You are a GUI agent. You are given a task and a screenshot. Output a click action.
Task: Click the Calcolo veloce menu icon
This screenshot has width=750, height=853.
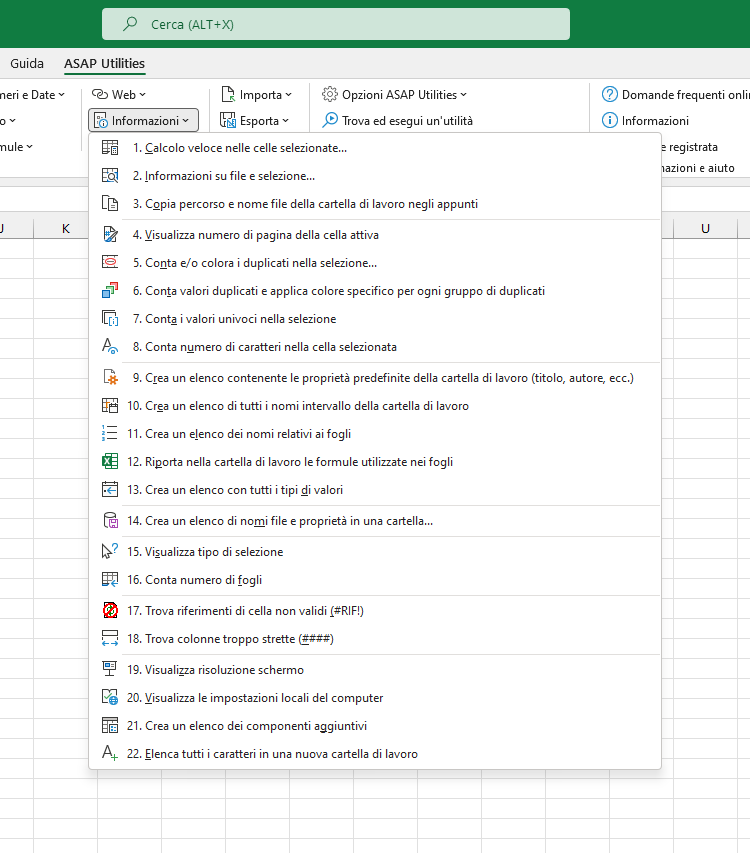[110, 147]
